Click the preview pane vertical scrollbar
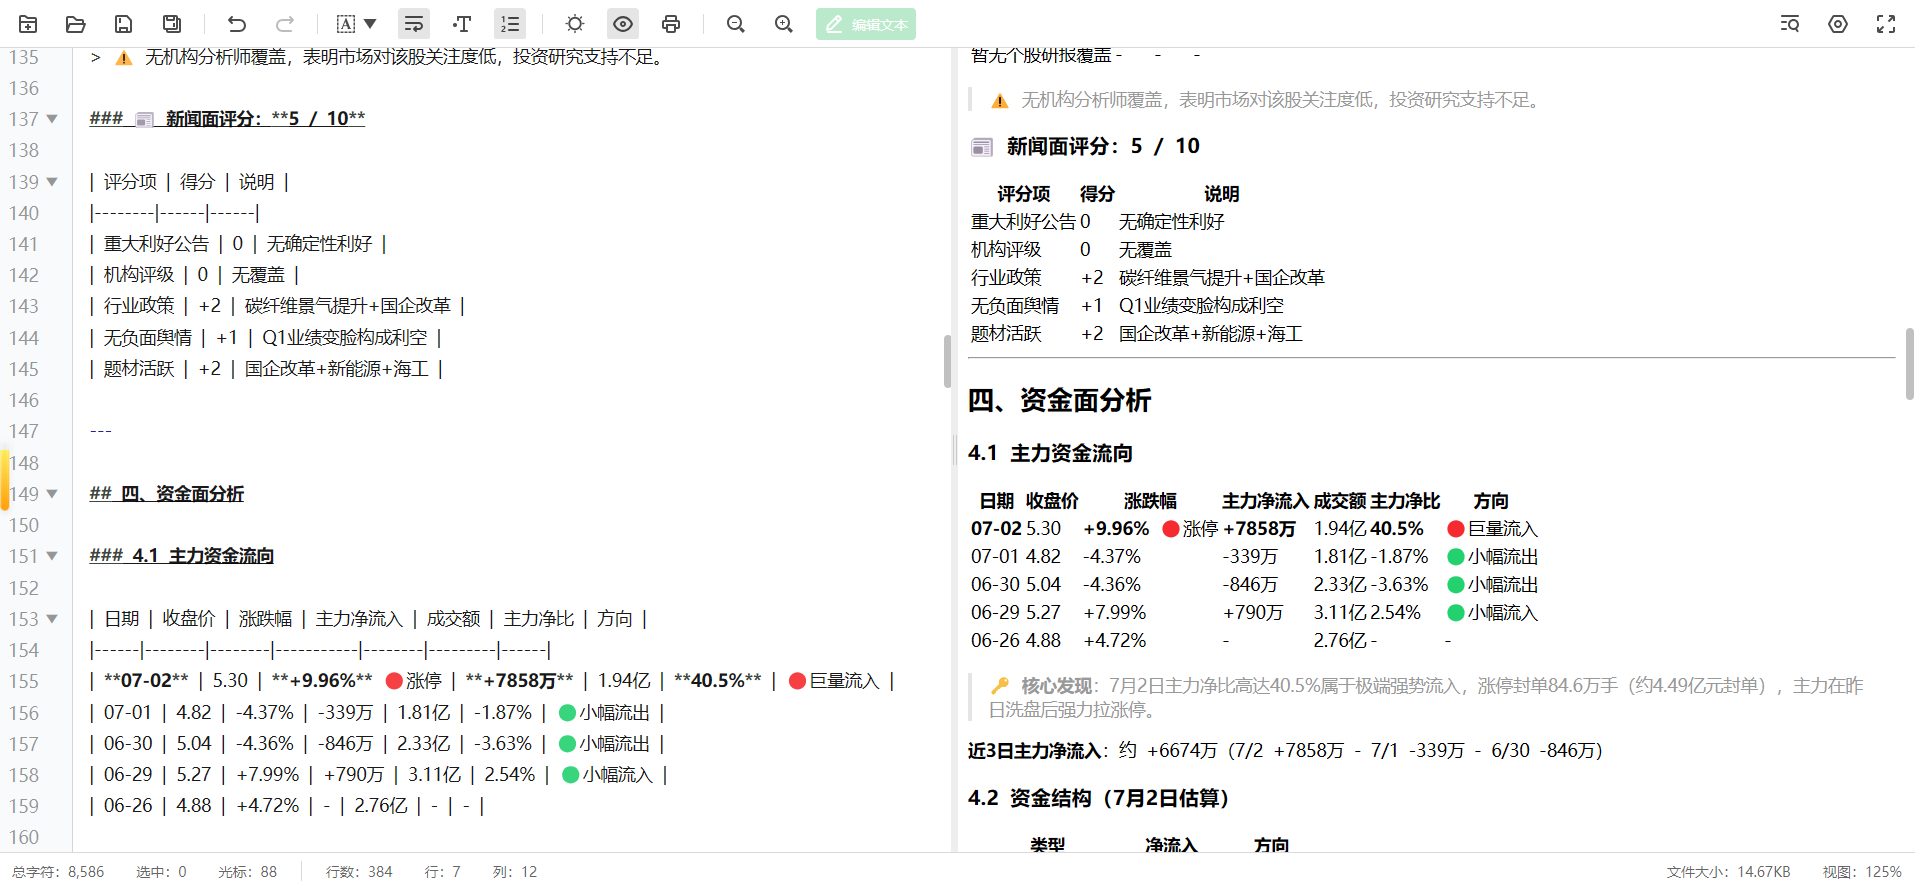 1909,364
